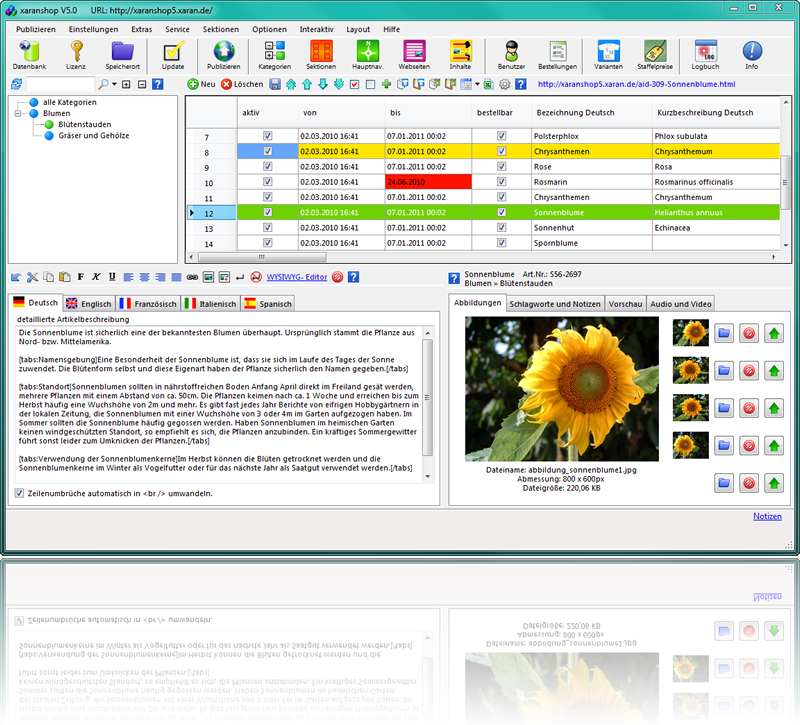Open the Varianten shirt icon
This screenshot has width=800, height=725.
click(608, 55)
